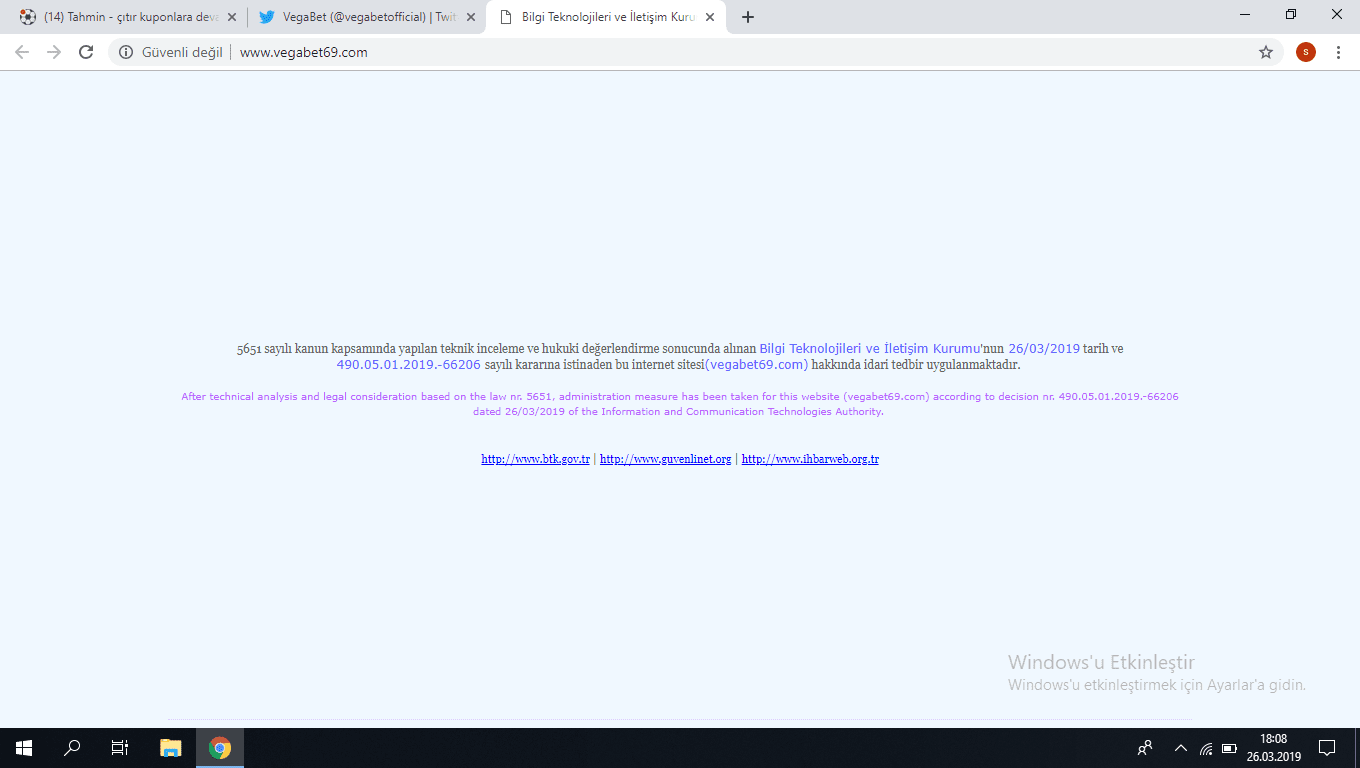Viewport: 1360px width, 768px height.
Task: Open taskbar search magnifier
Action: coord(72,748)
